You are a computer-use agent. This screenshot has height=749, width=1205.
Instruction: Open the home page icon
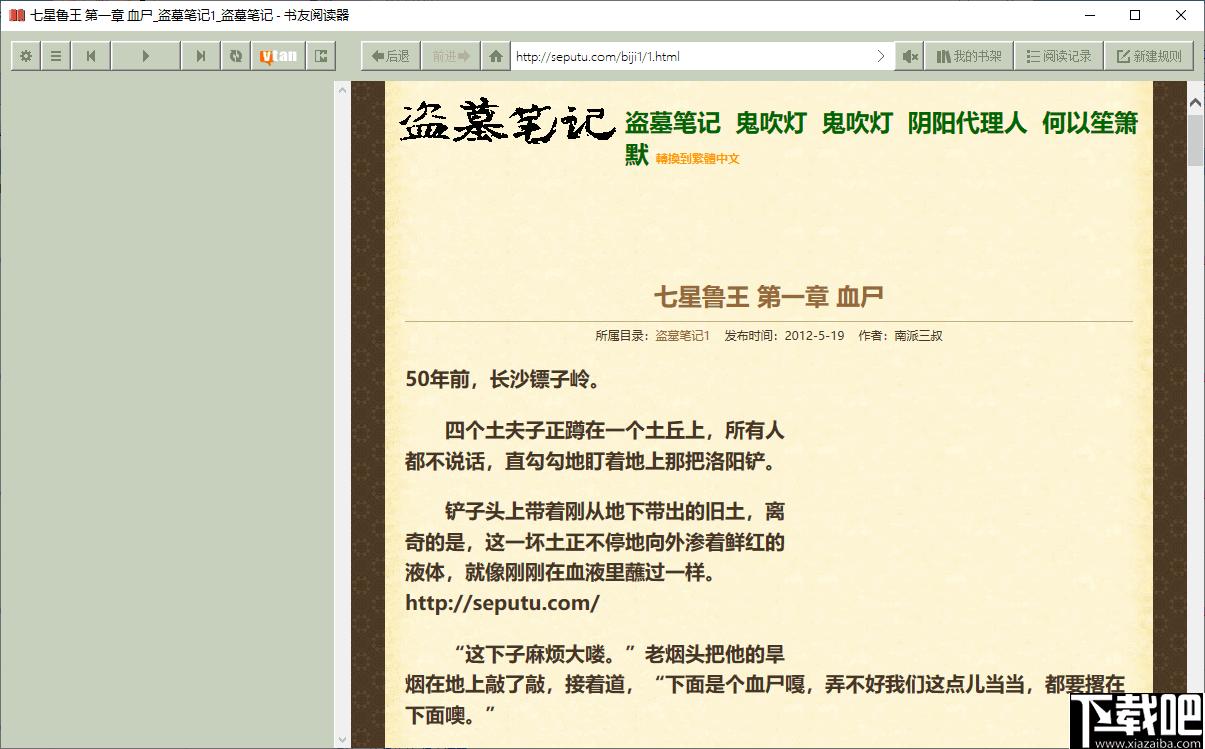[x=496, y=56]
